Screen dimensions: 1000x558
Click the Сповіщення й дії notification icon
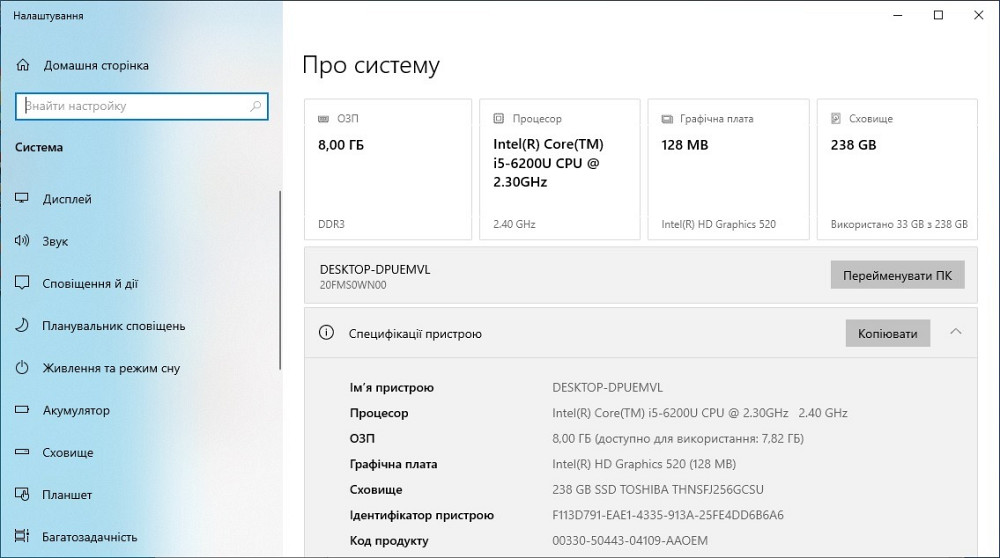pyautogui.click(x=22, y=283)
